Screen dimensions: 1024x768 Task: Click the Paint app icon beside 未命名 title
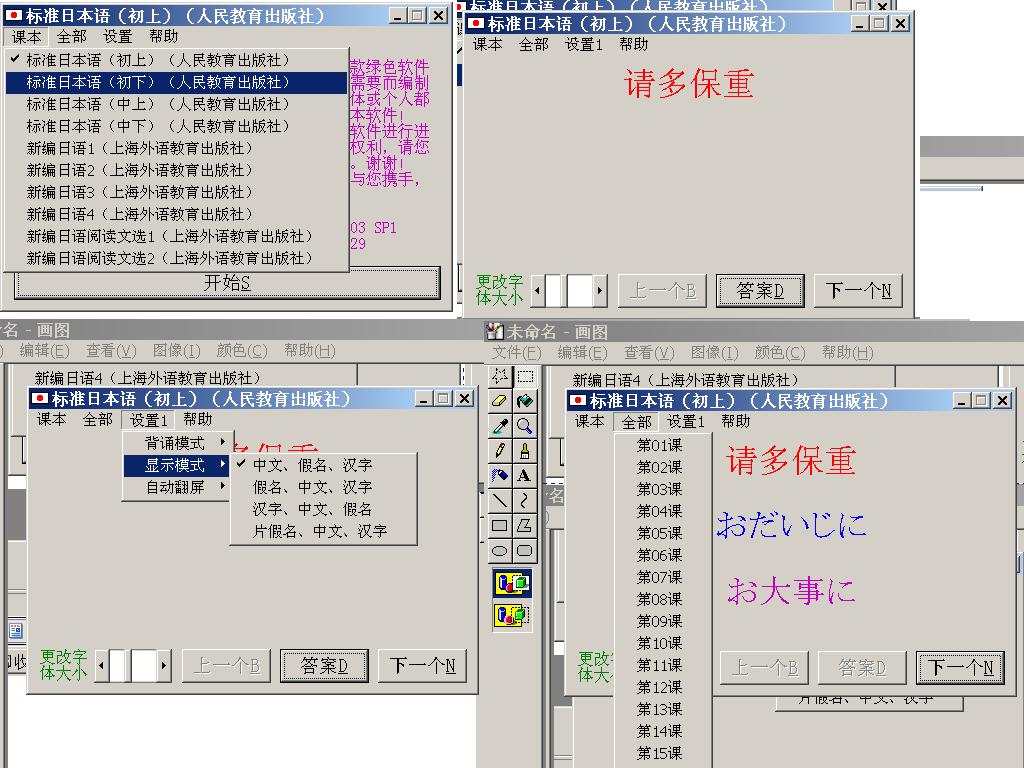[x=494, y=332]
